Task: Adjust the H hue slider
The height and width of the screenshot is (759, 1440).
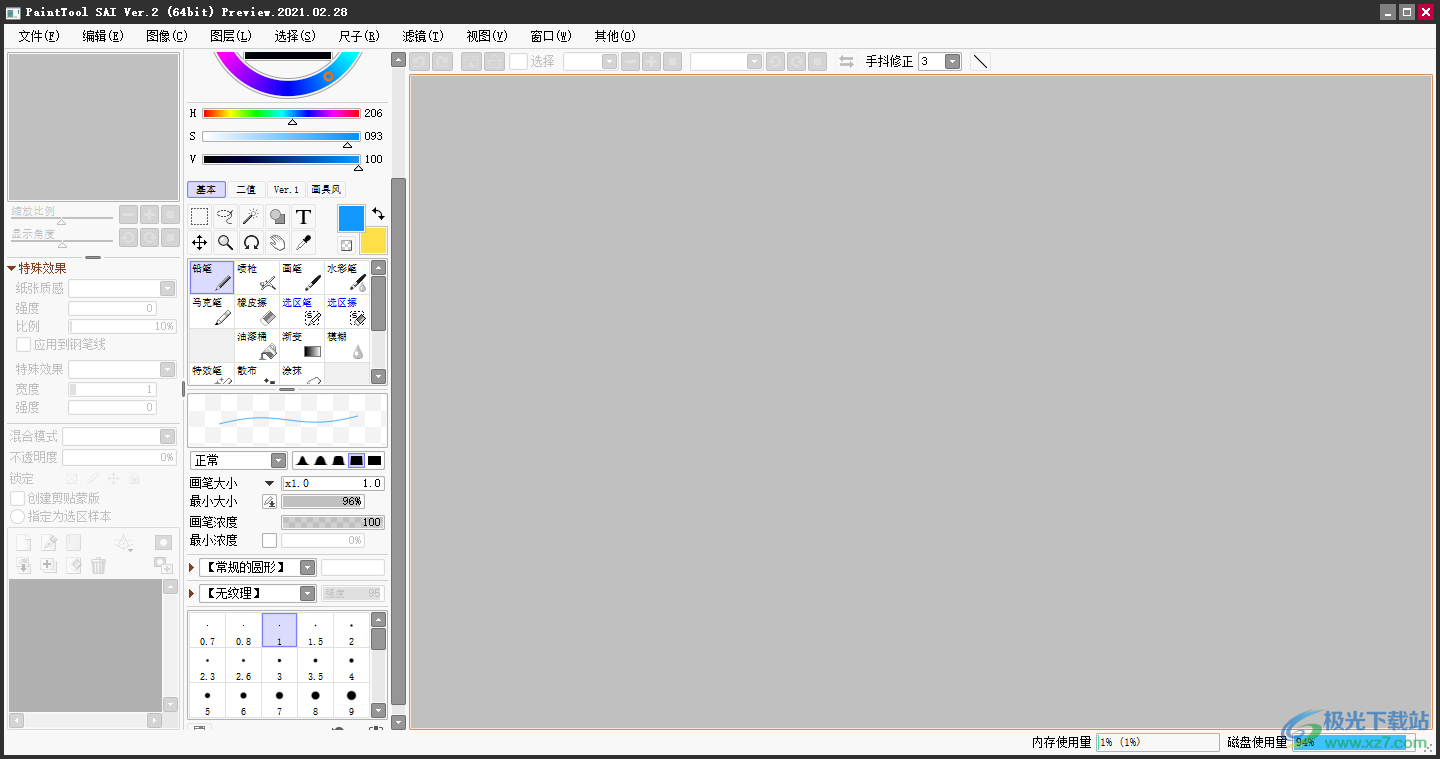Action: coord(281,113)
